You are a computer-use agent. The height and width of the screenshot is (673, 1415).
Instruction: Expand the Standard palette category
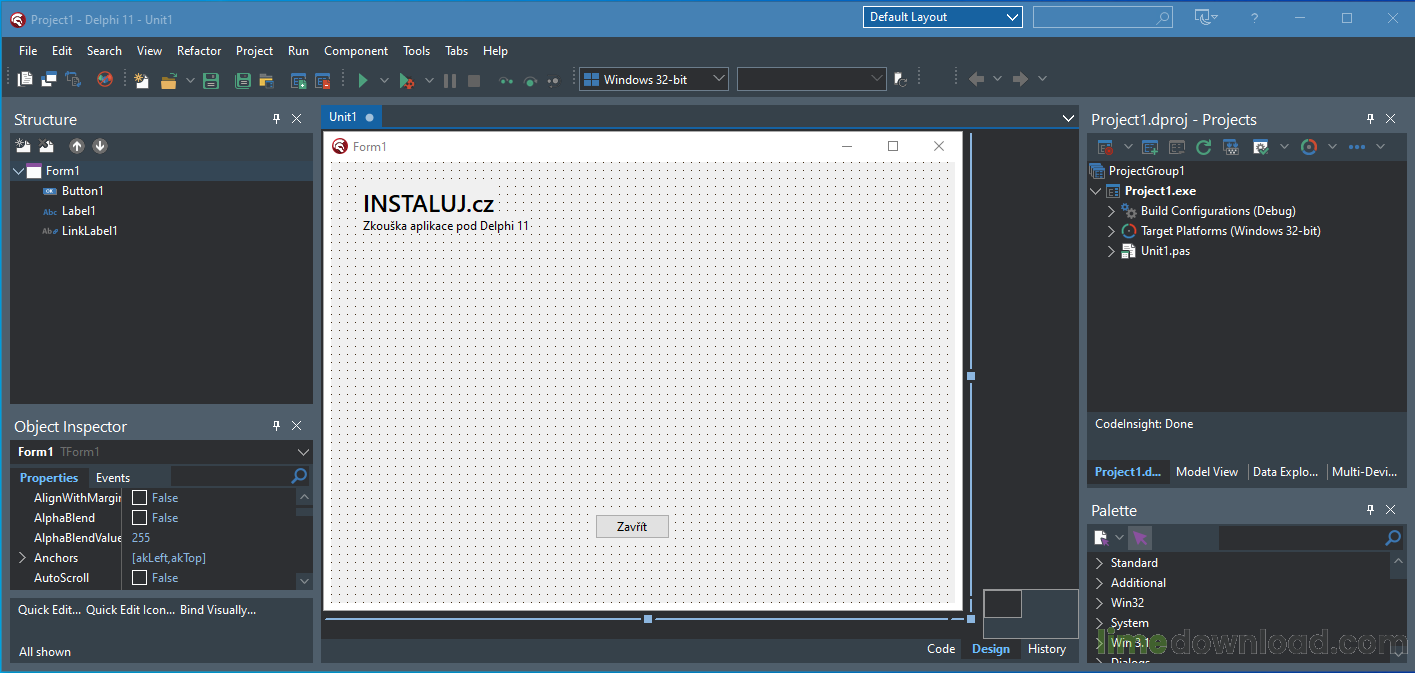tap(1099, 563)
